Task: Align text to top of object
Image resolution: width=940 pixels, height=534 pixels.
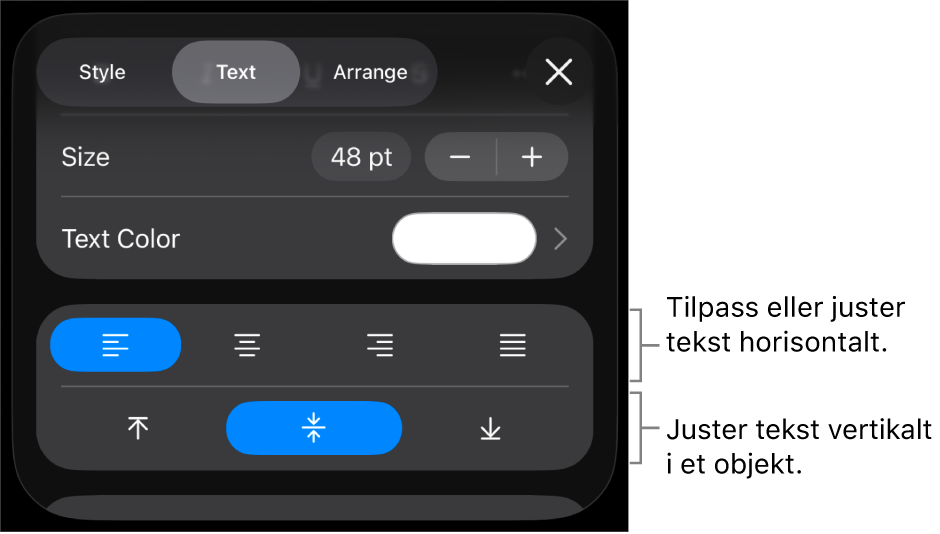Action: (x=138, y=429)
